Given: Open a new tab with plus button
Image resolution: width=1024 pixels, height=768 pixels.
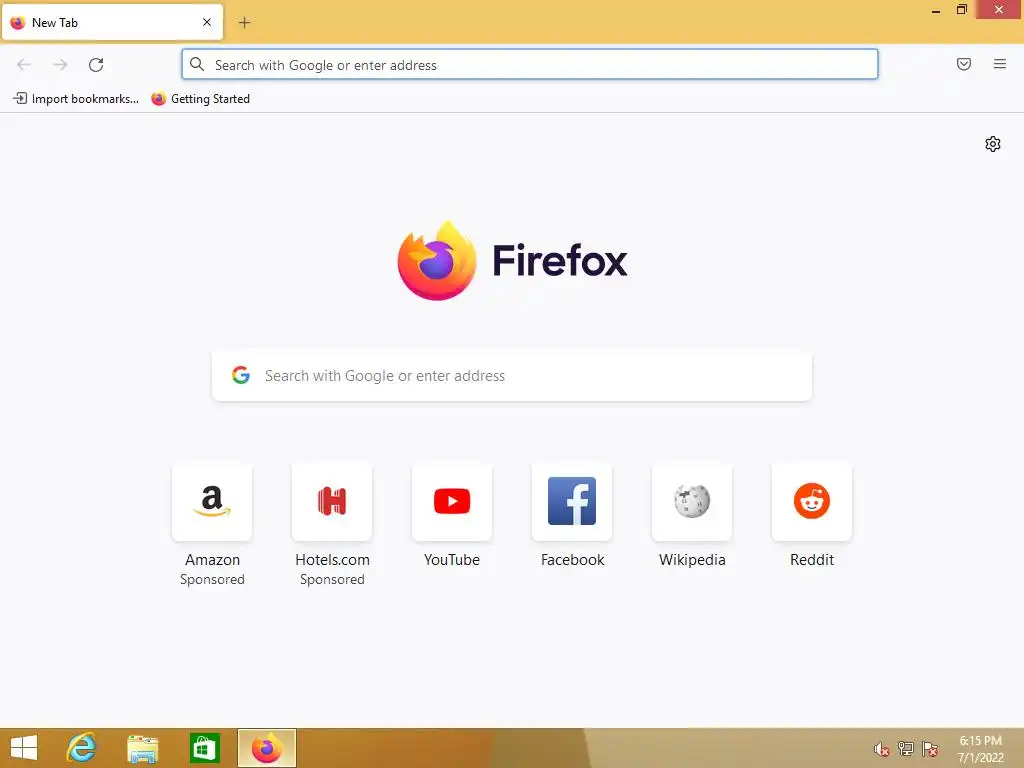Looking at the screenshot, I should [x=244, y=23].
